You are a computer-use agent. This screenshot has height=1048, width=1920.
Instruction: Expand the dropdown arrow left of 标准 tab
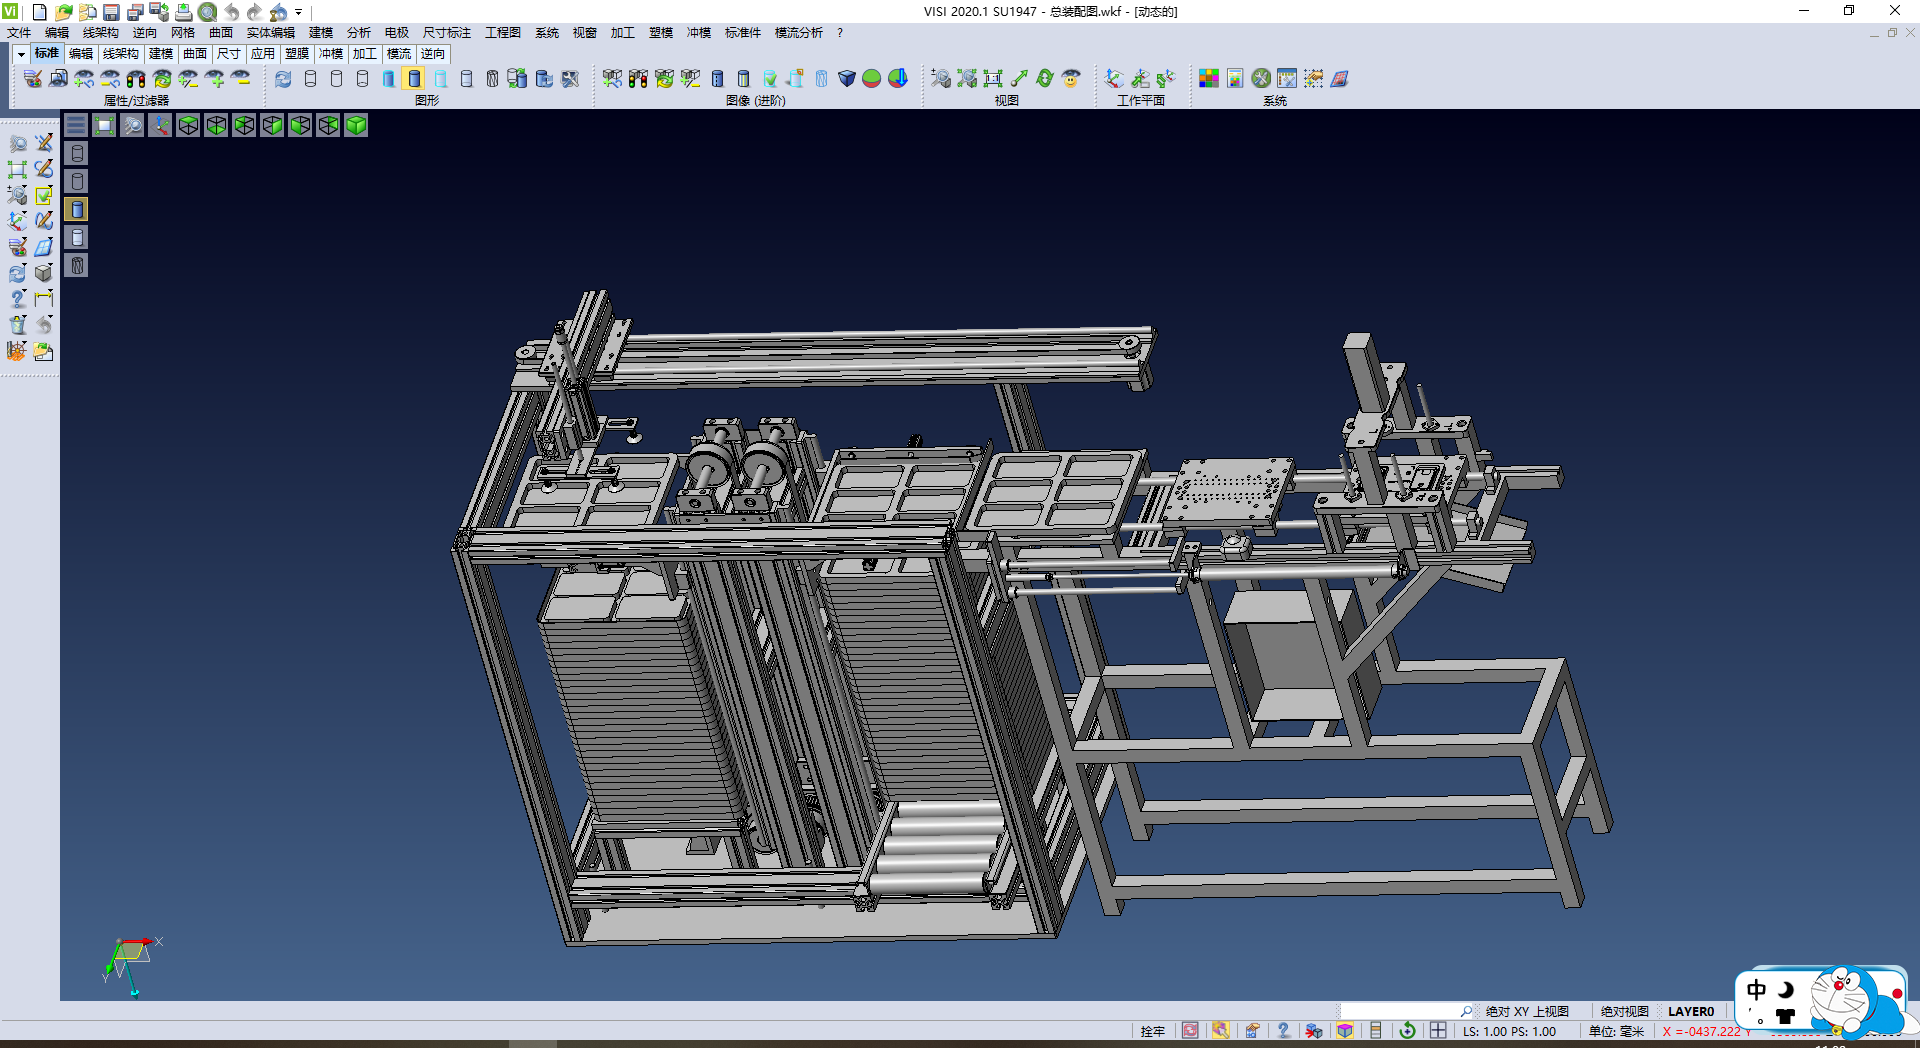coord(21,54)
